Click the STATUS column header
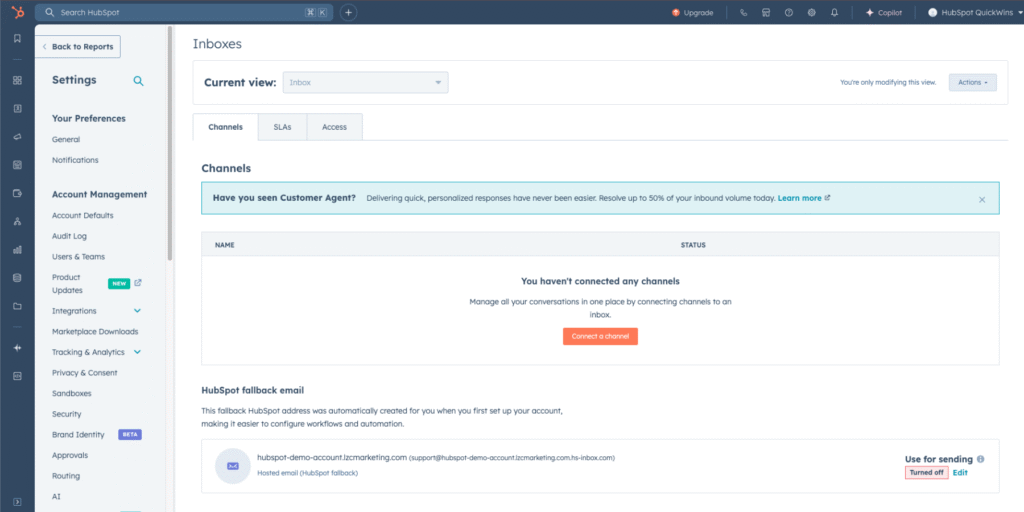 (693, 245)
